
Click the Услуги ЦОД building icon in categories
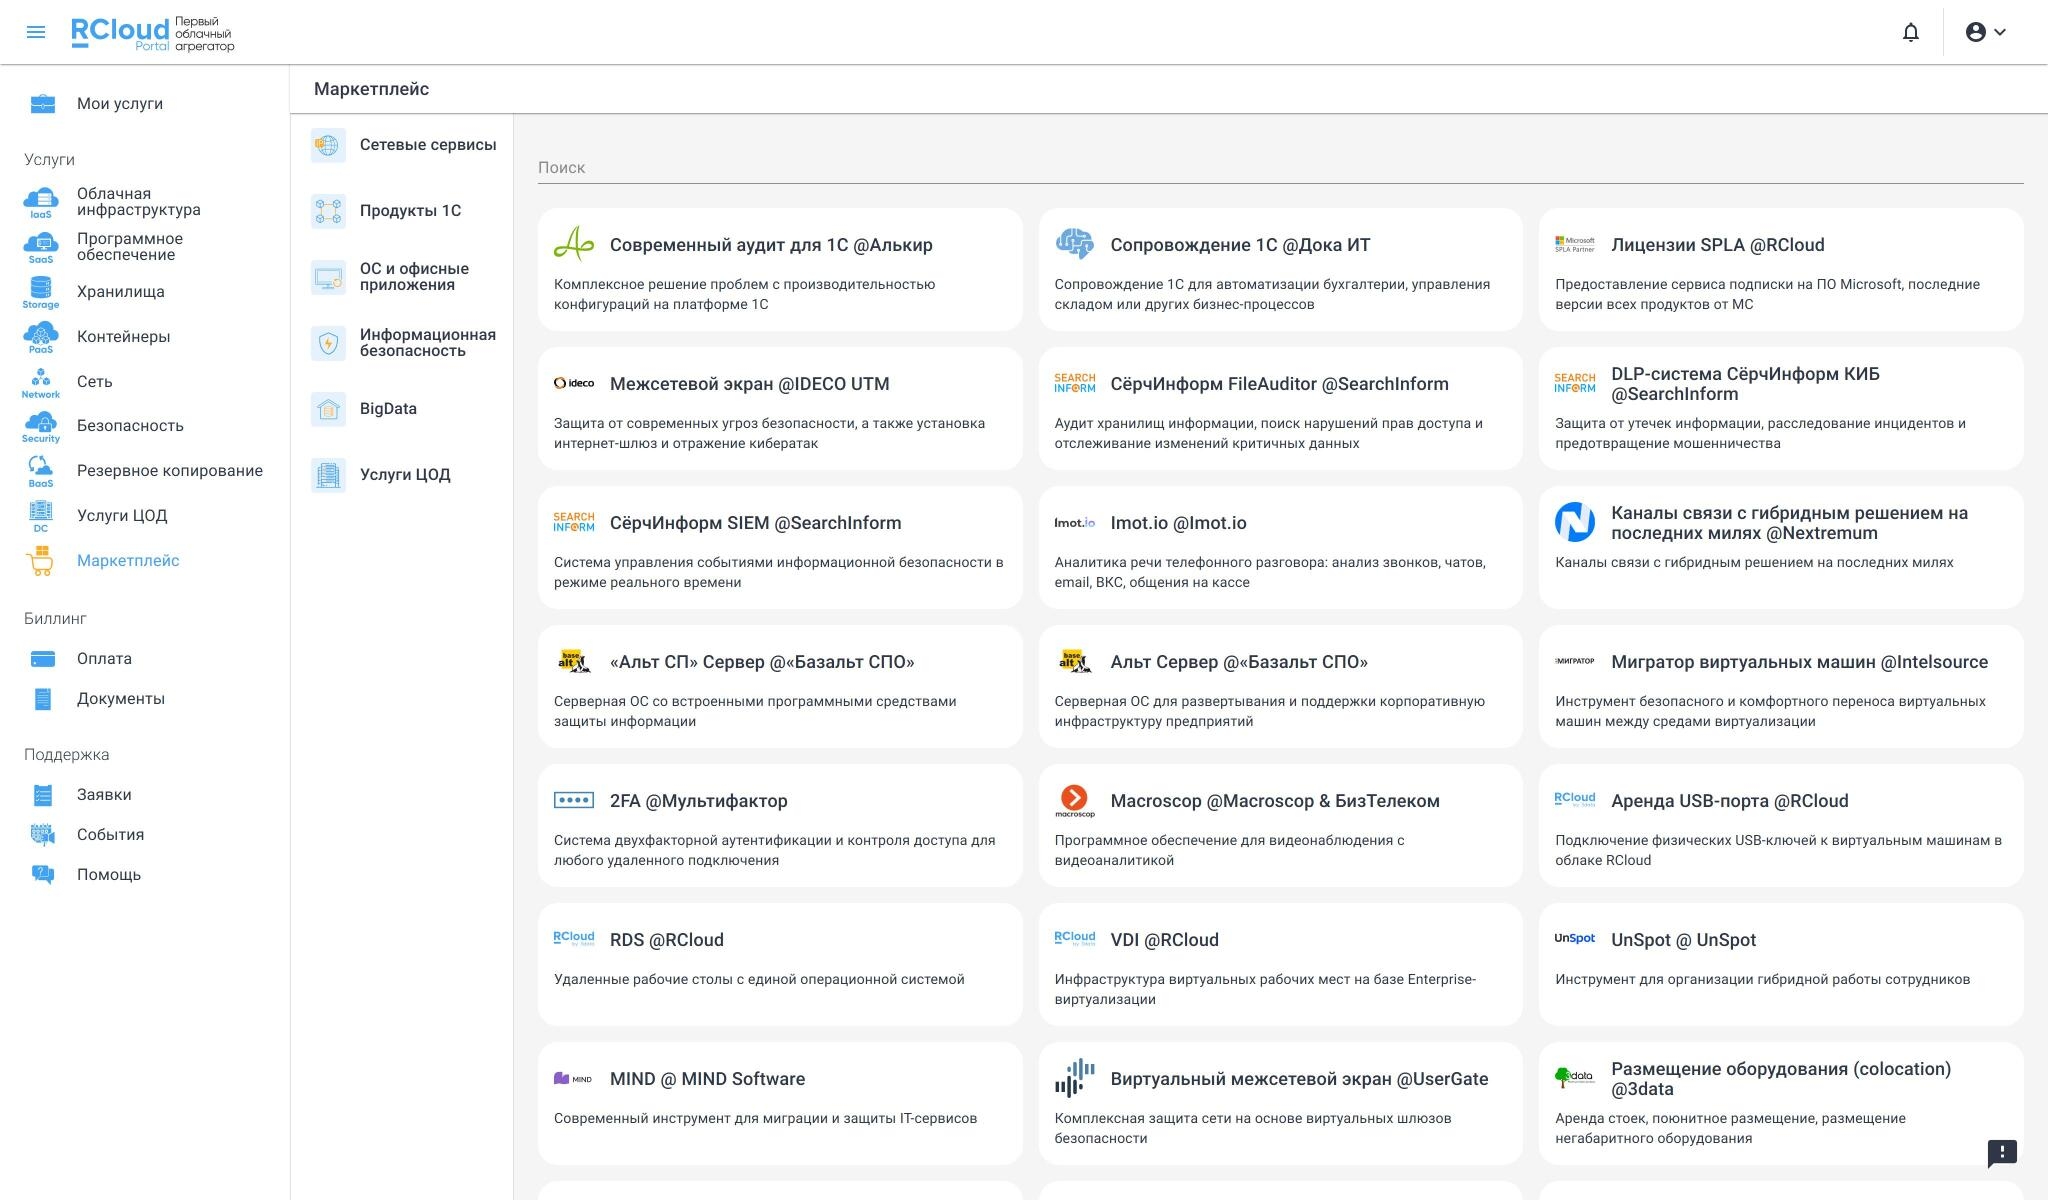click(x=328, y=475)
